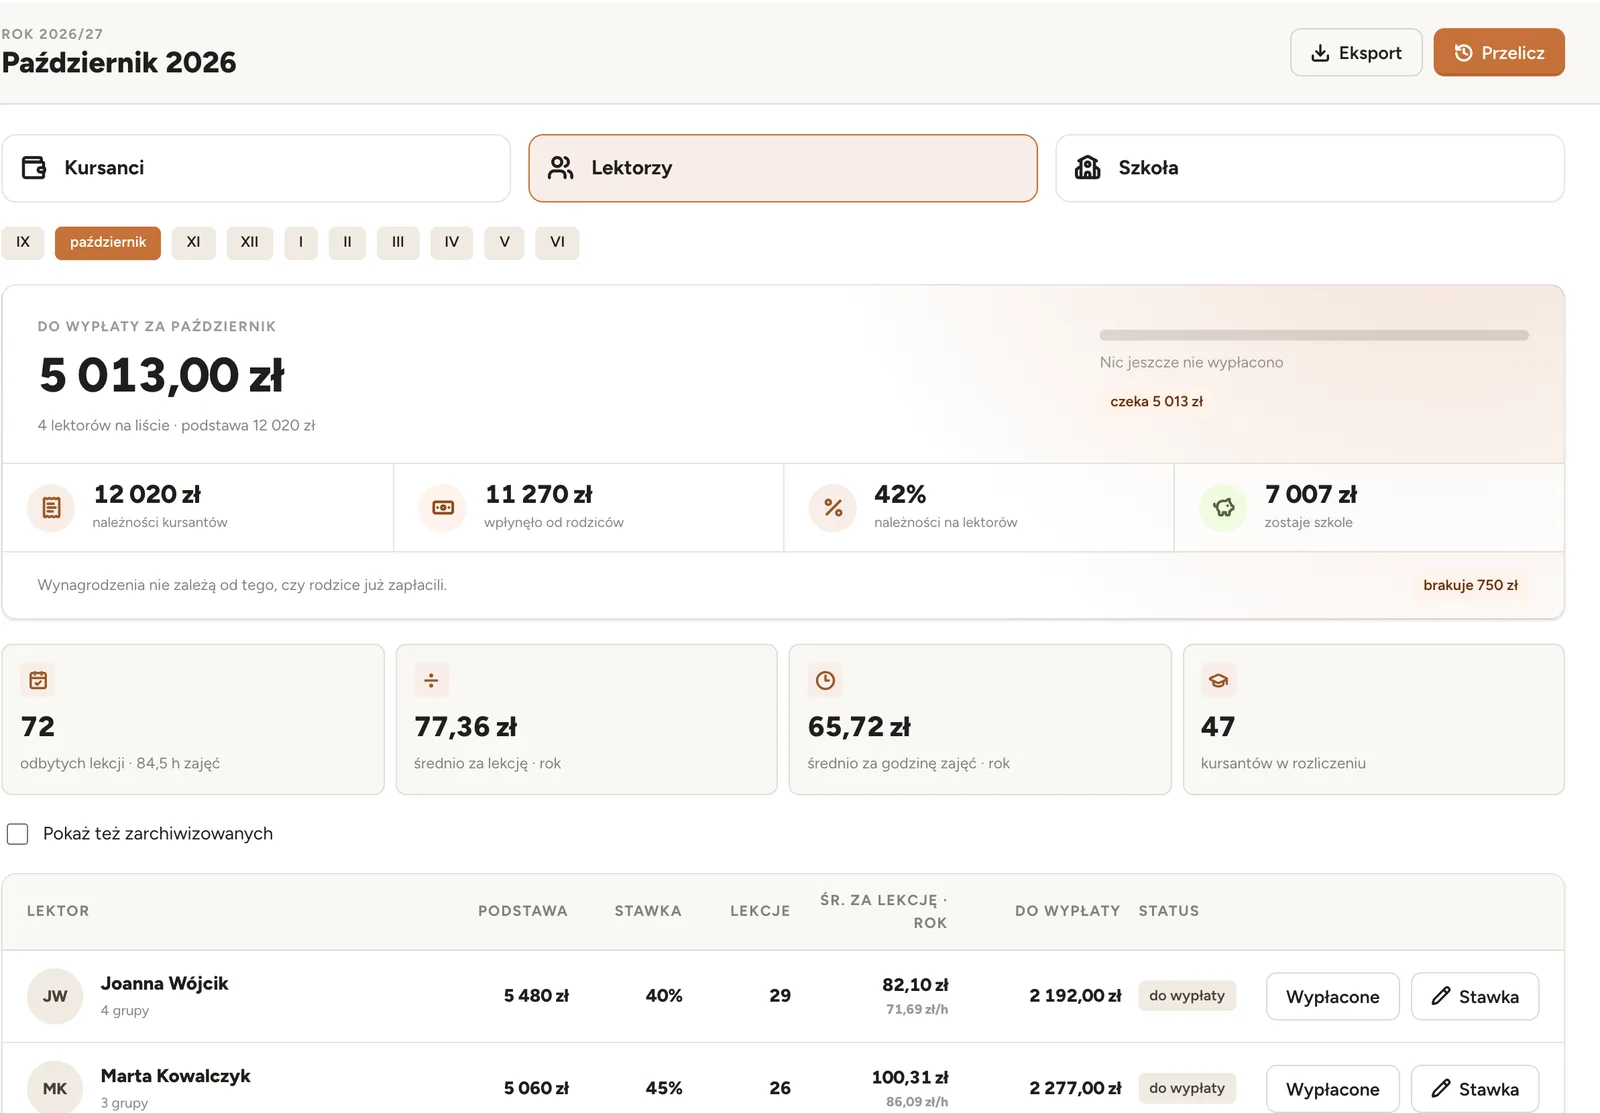This screenshot has width=1600, height=1113.
Task: Click the payout progress bar
Action: (x=1314, y=335)
